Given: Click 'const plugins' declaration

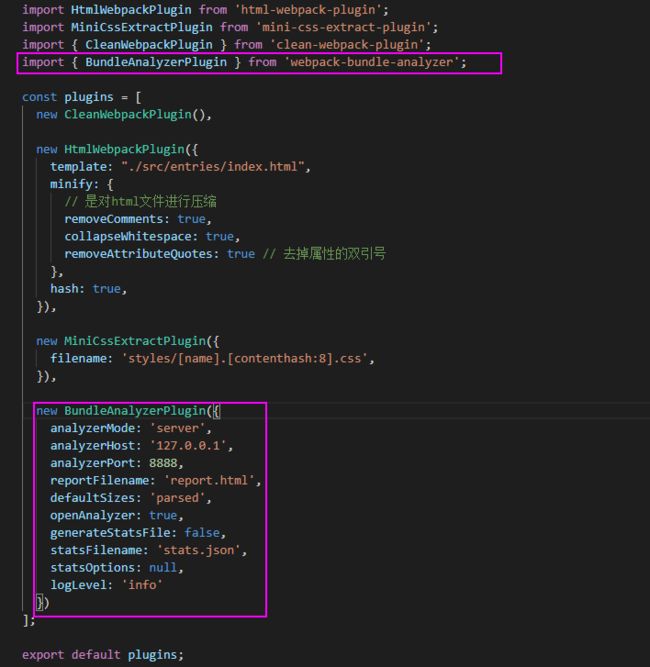Looking at the screenshot, I should click(x=68, y=97).
